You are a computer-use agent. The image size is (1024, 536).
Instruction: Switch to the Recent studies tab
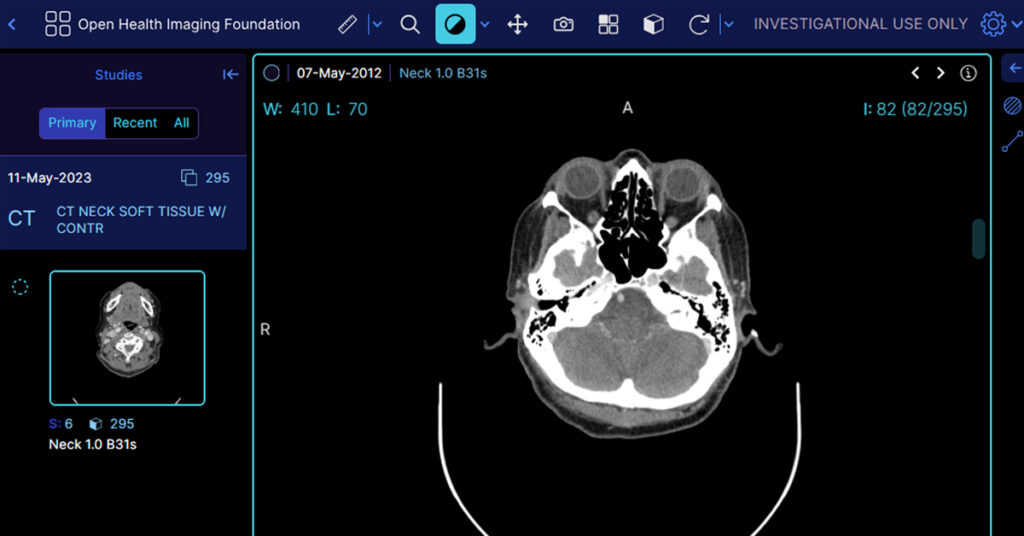coord(135,123)
